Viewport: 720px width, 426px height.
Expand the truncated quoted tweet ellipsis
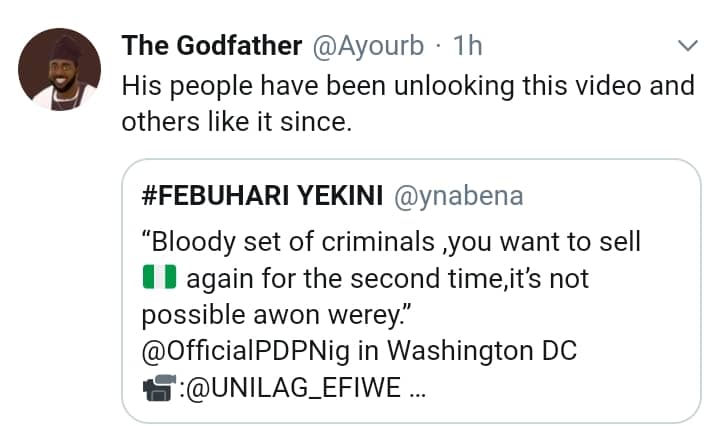pyautogui.click(x=418, y=390)
